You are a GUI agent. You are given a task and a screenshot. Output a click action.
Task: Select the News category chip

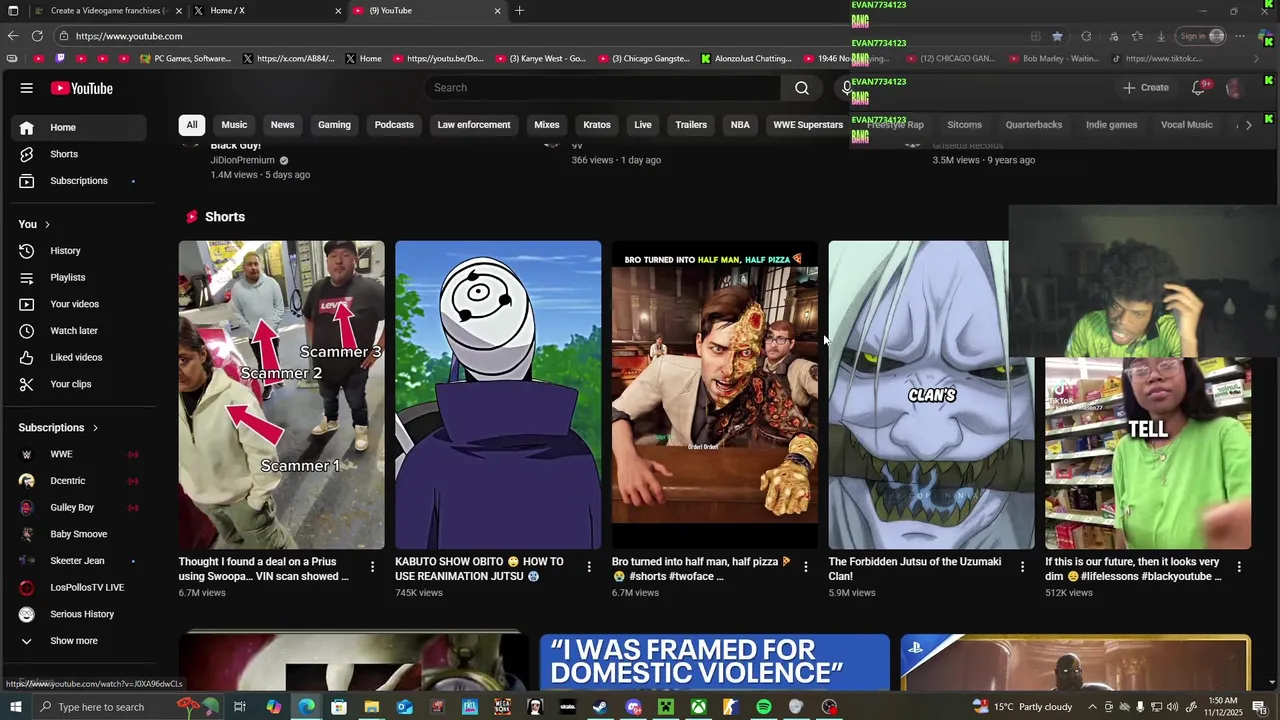point(282,125)
